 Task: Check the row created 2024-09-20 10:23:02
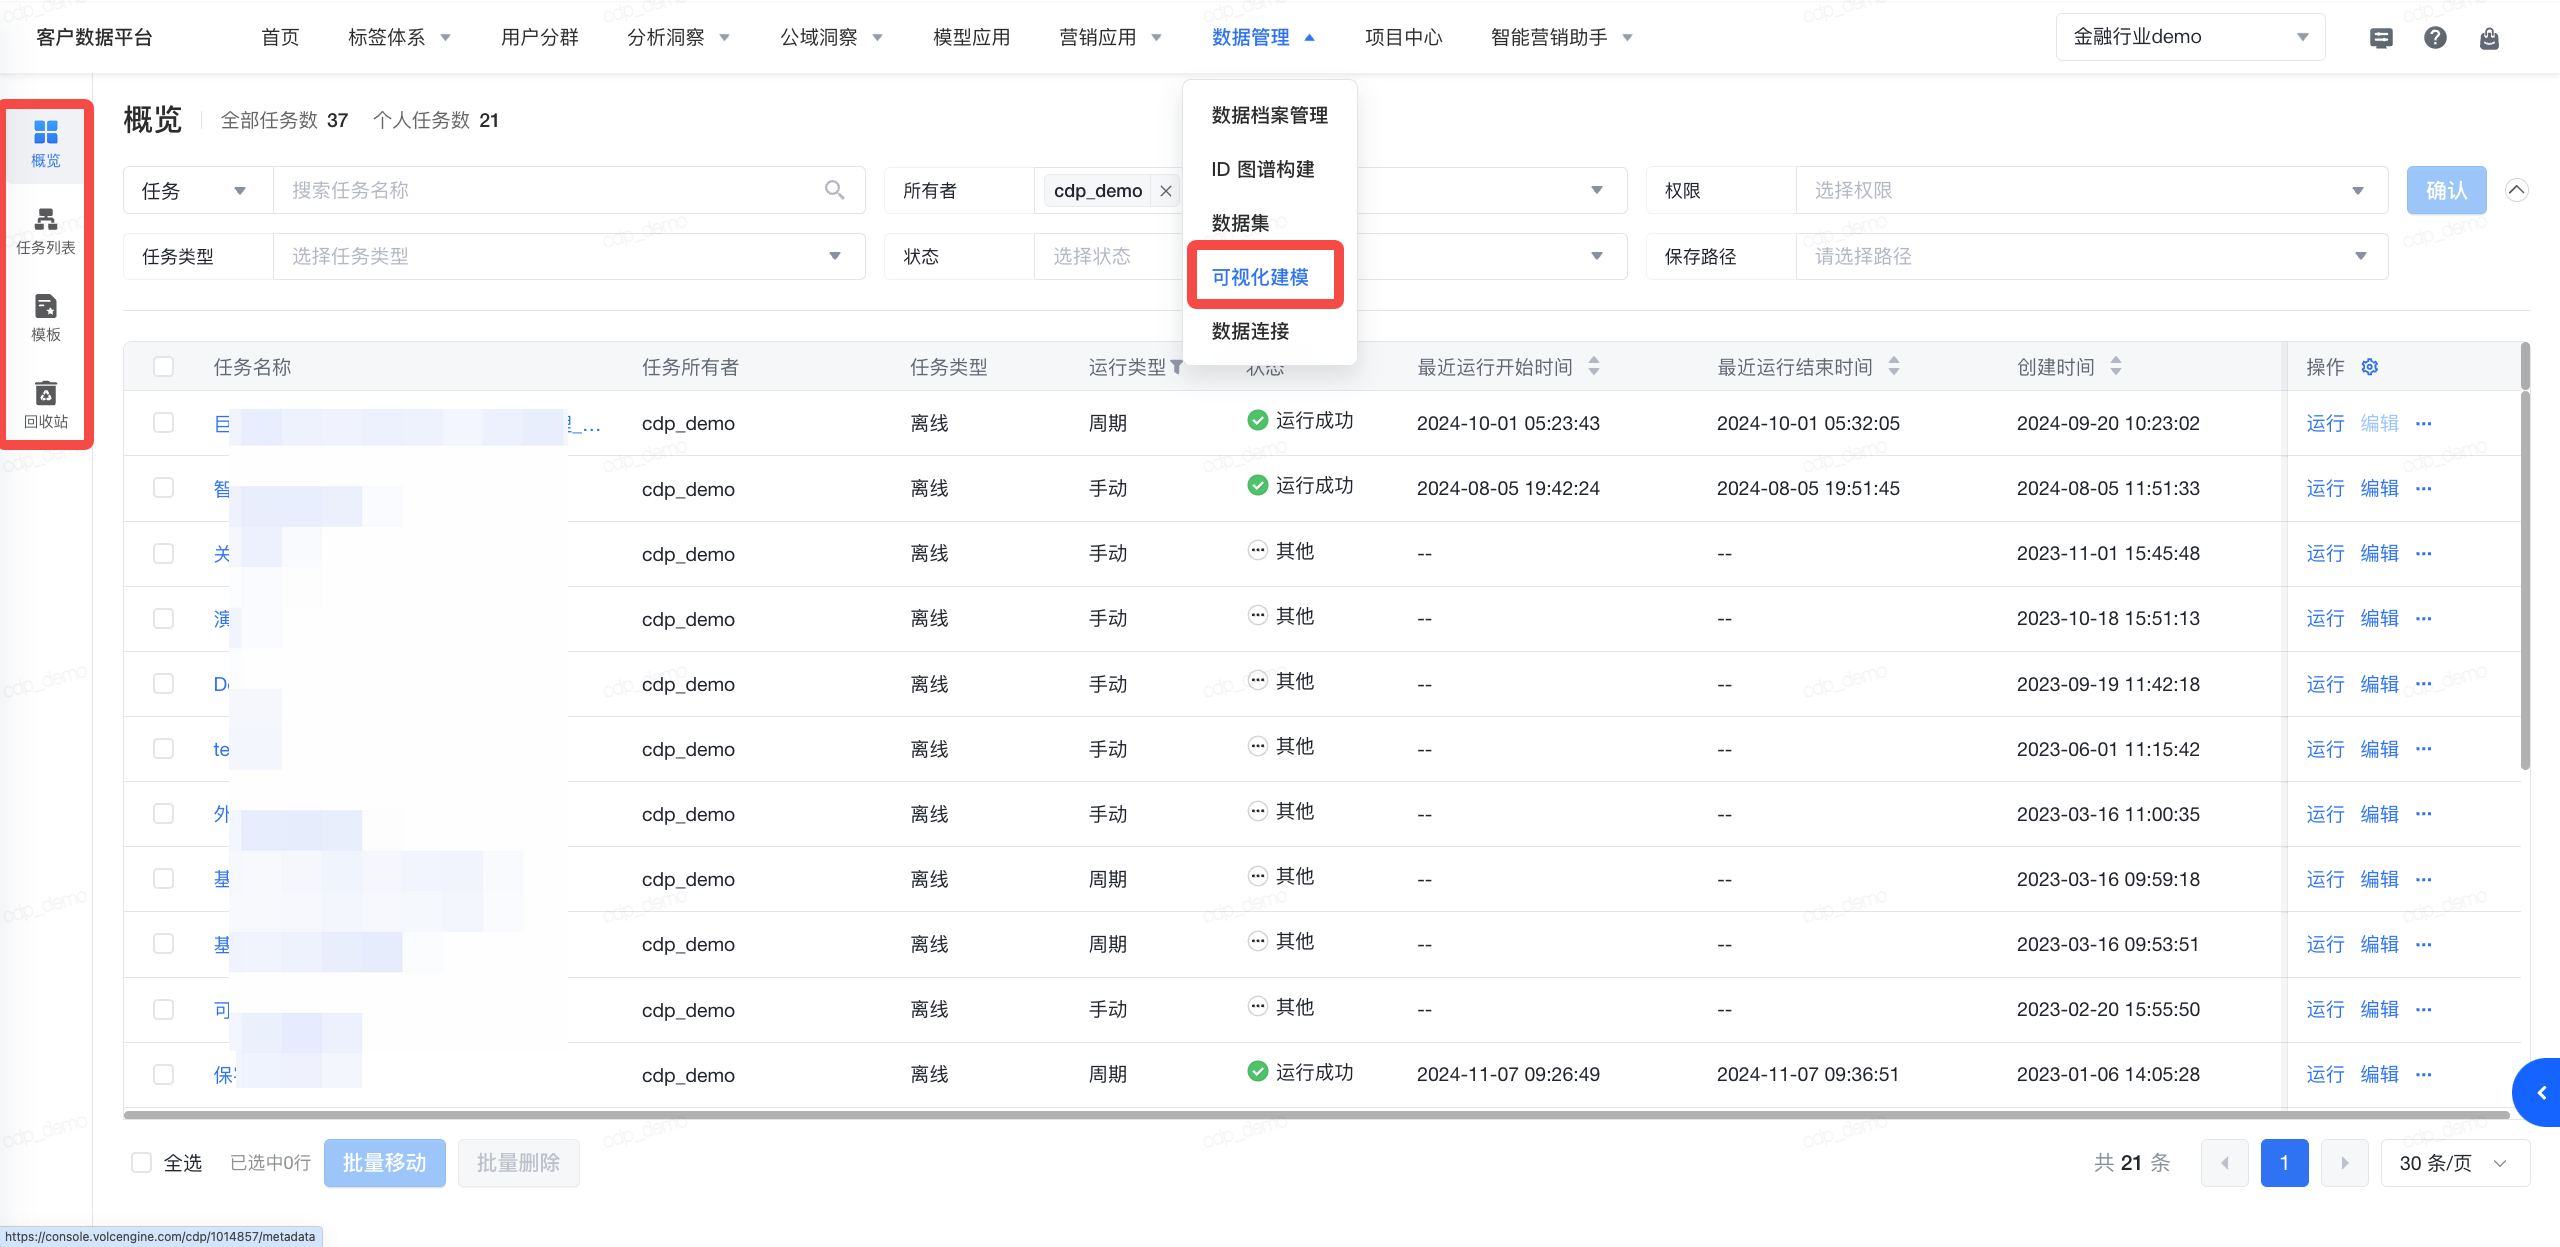(x=164, y=423)
